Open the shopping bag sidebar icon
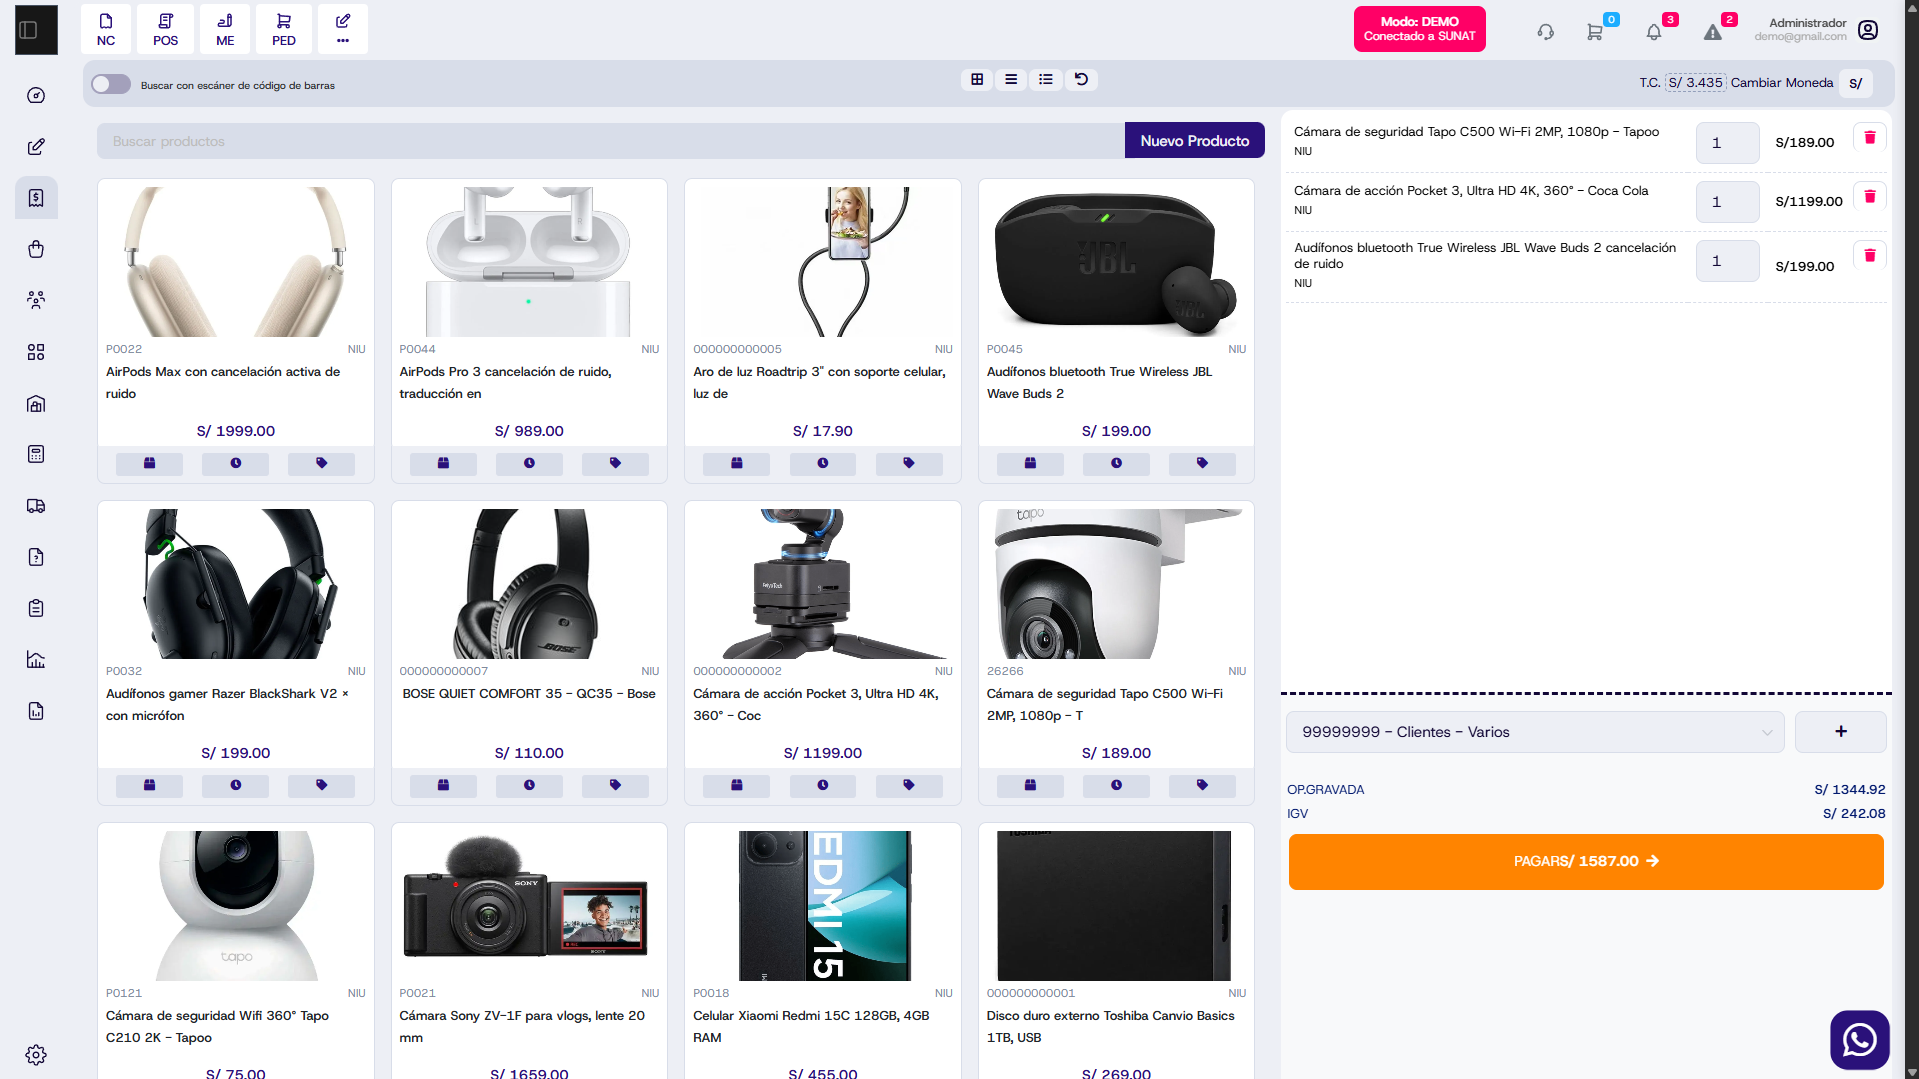The height and width of the screenshot is (1079, 1919). point(36,249)
